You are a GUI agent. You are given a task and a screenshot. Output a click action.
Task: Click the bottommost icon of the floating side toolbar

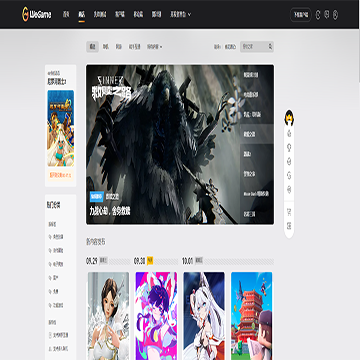point(289,226)
